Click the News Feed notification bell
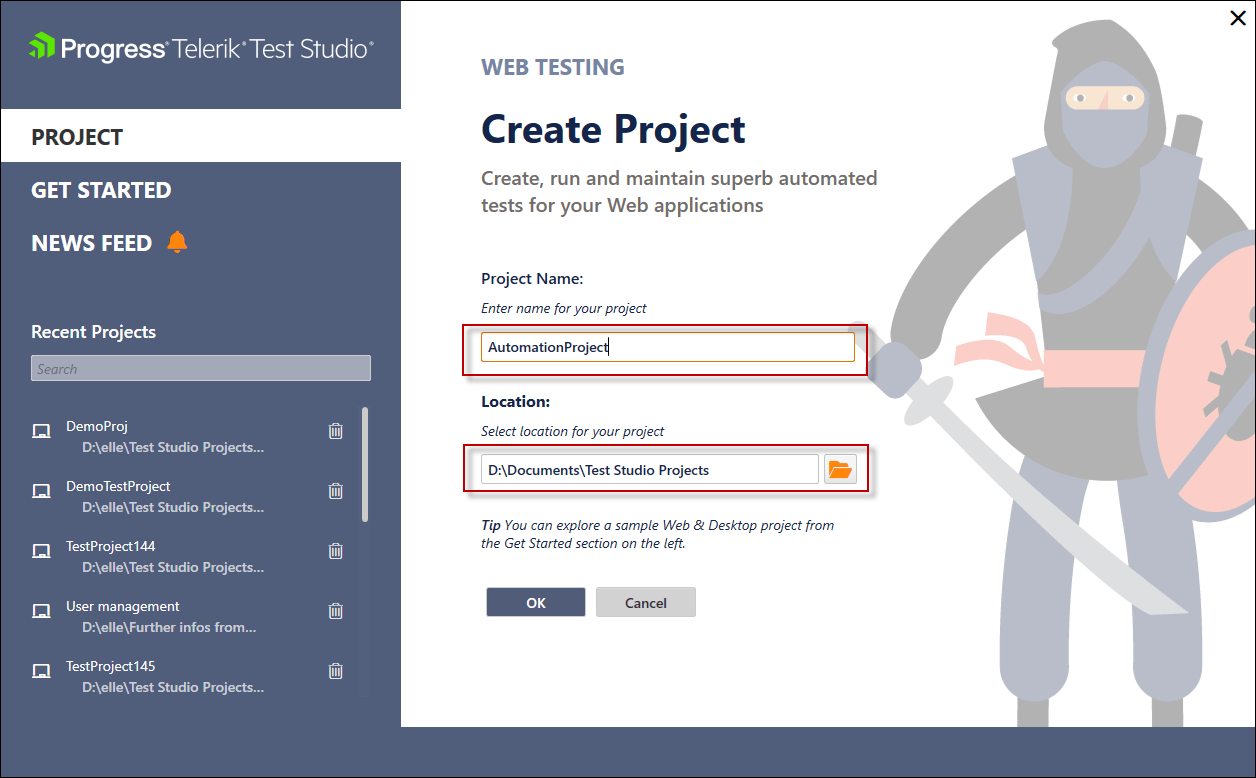 (177, 242)
